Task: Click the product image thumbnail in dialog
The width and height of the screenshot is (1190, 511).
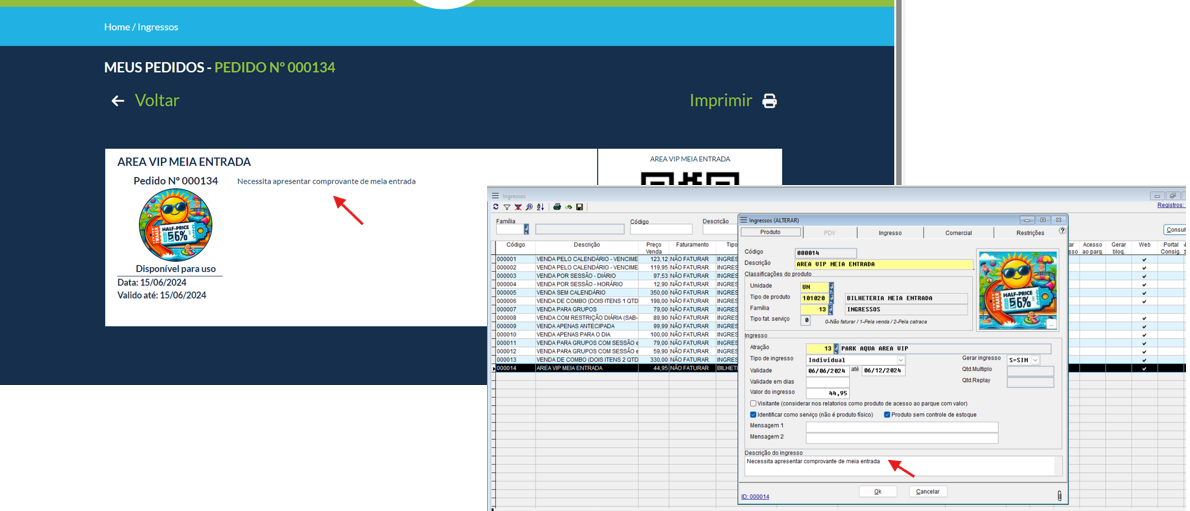Action: coord(1018,292)
